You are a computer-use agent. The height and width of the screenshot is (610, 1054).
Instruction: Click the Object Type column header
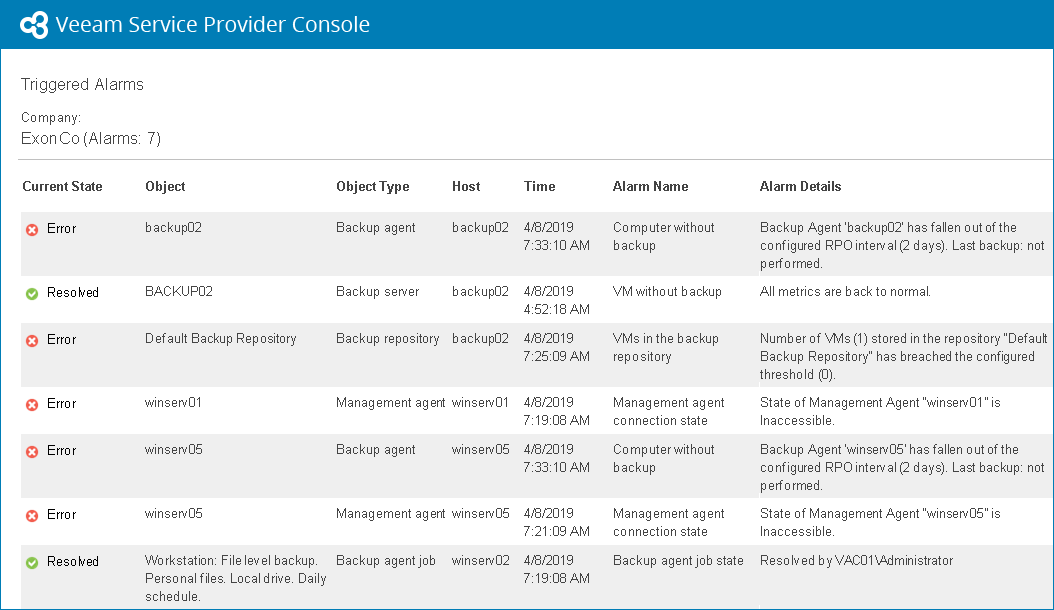pyautogui.click(x=373, y=187)
